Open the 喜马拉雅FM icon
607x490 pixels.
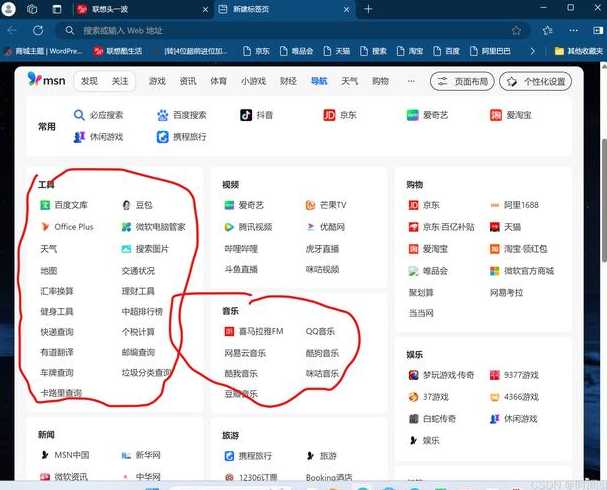click(x=229, y=331)
